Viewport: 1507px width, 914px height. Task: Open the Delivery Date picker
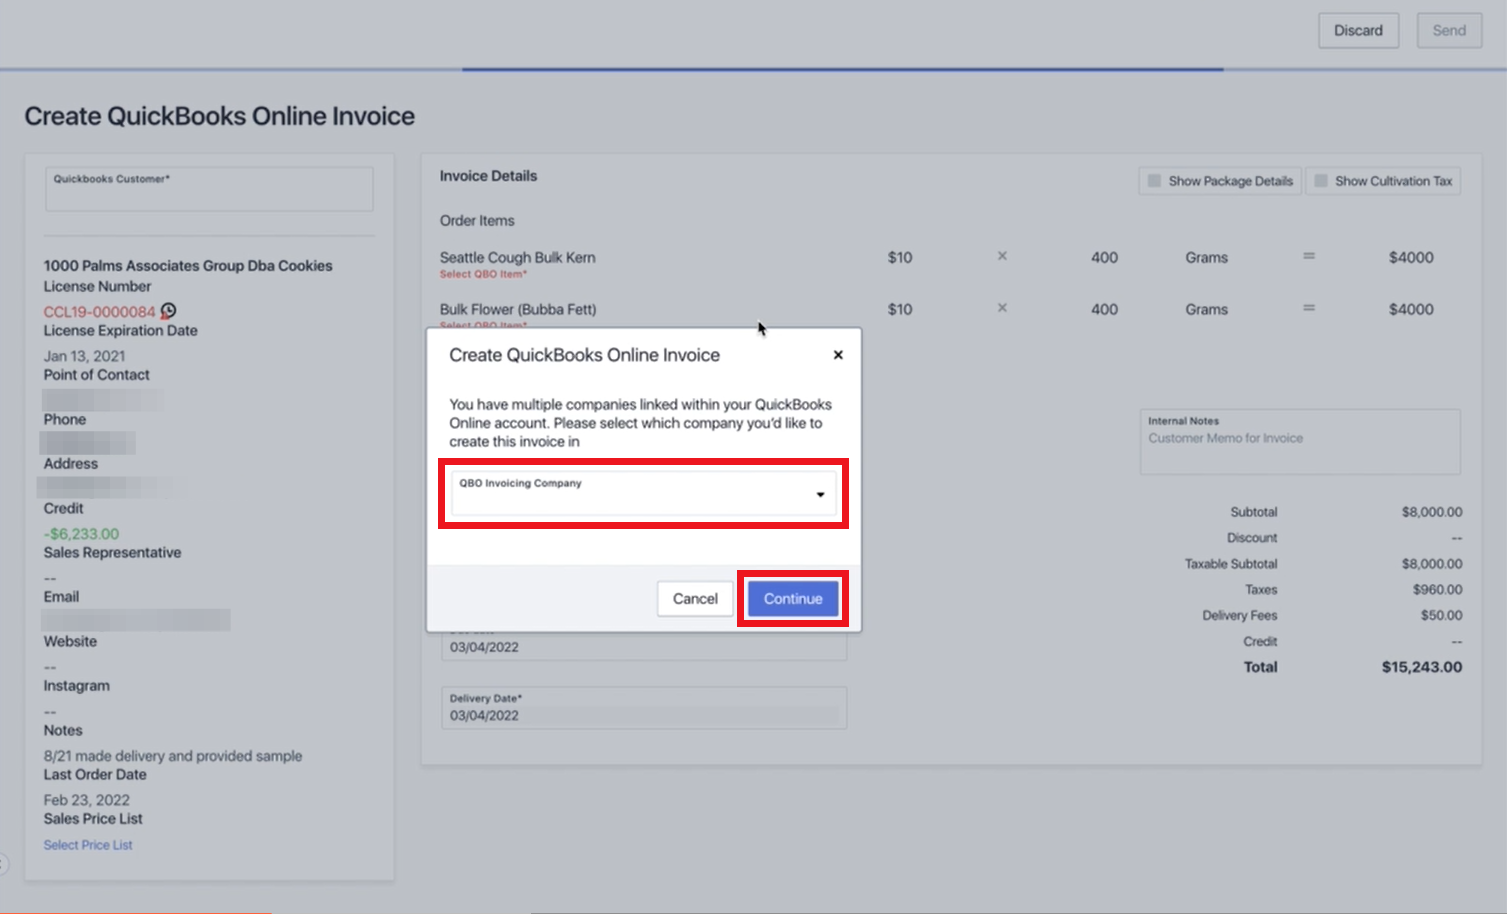tap(643, 707)
